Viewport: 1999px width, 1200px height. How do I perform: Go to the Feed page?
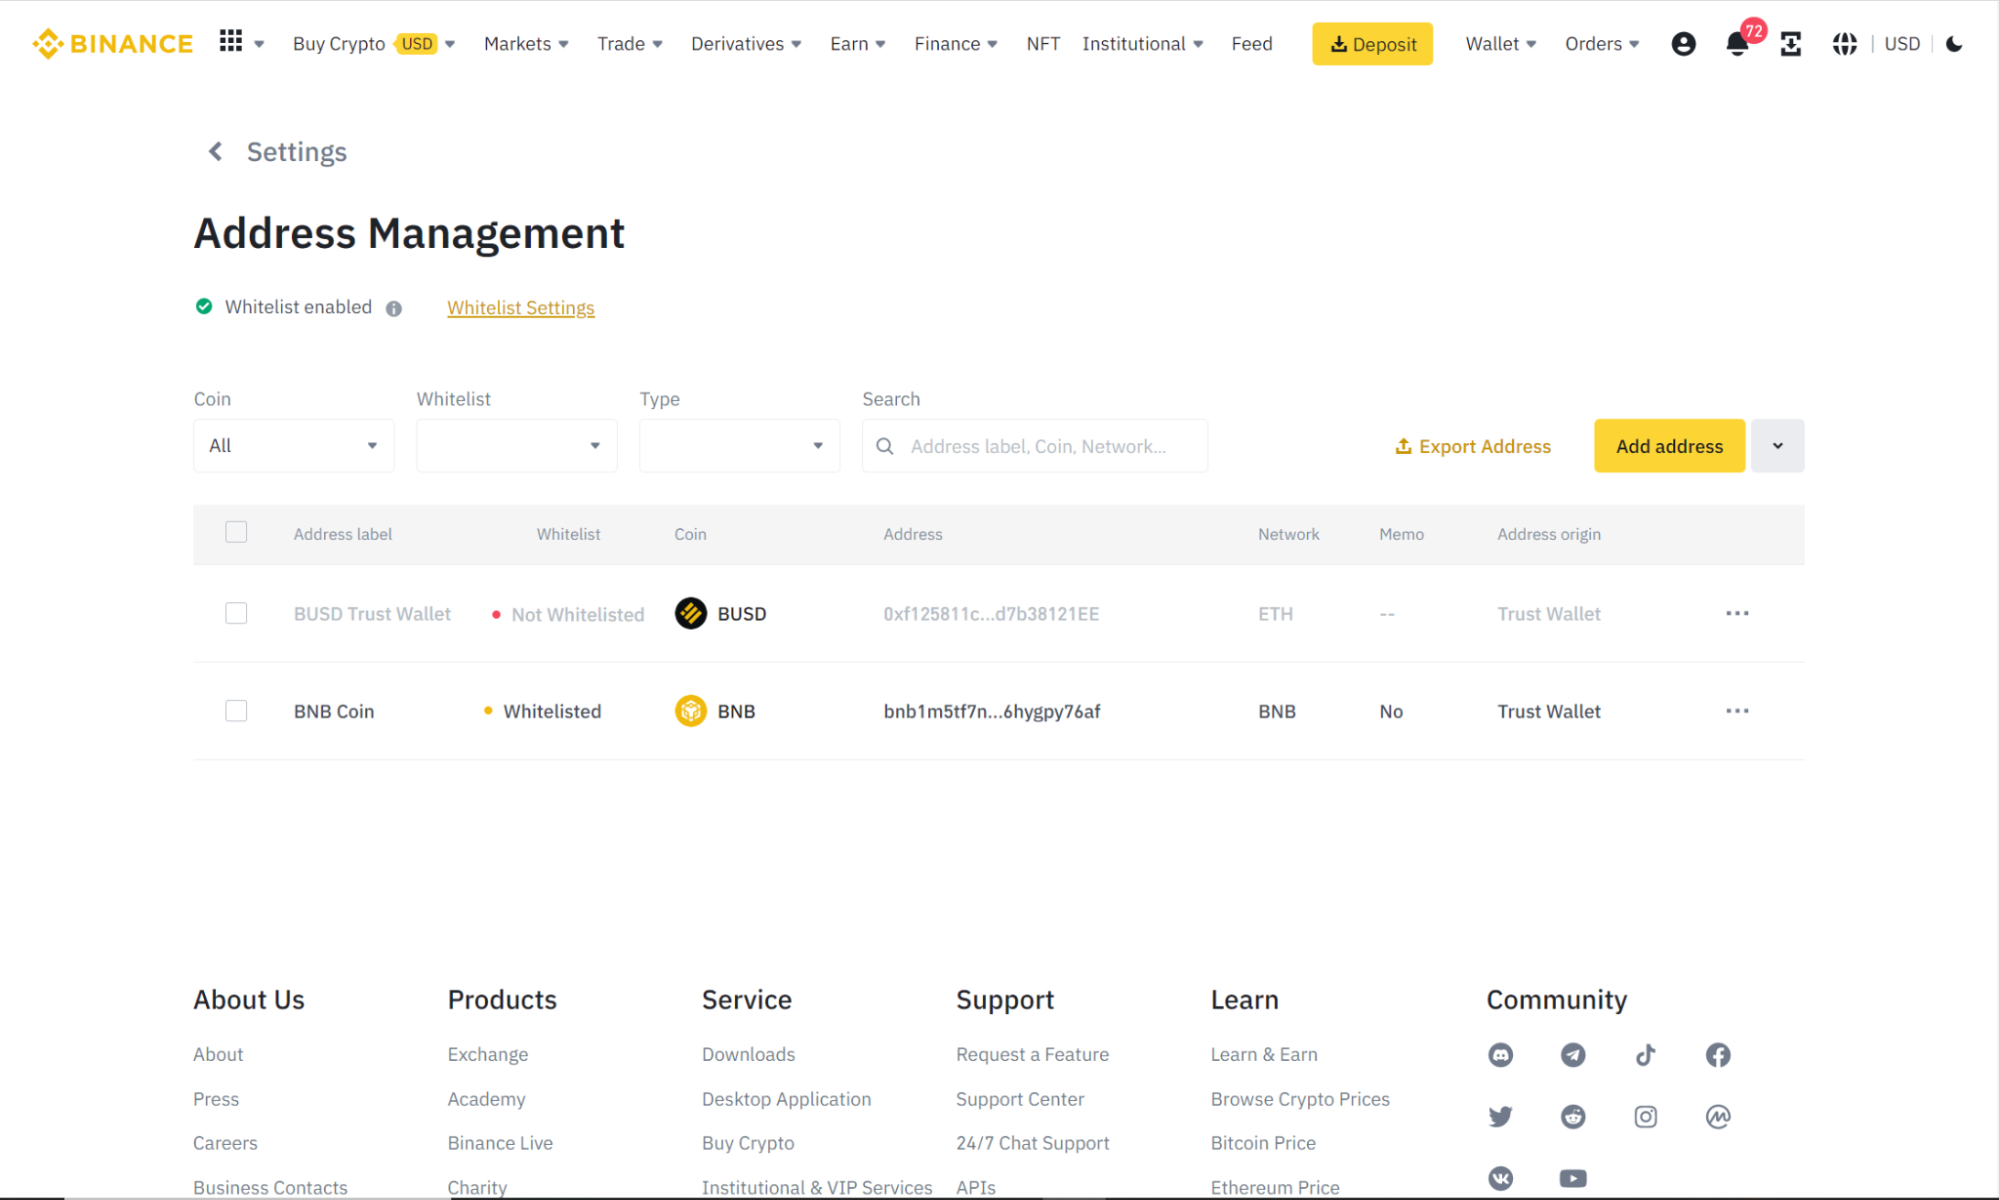point(1252,44)
